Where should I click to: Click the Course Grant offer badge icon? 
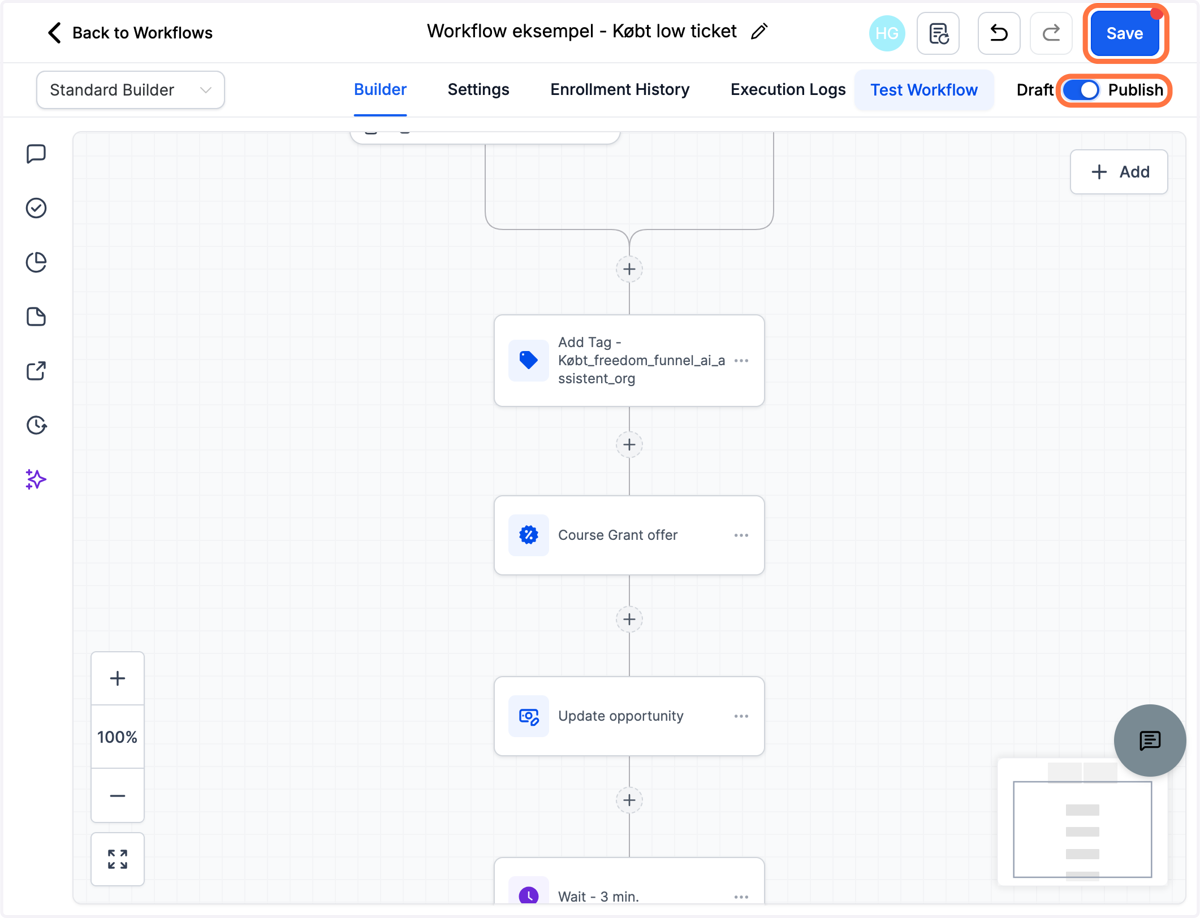[528, 535]
